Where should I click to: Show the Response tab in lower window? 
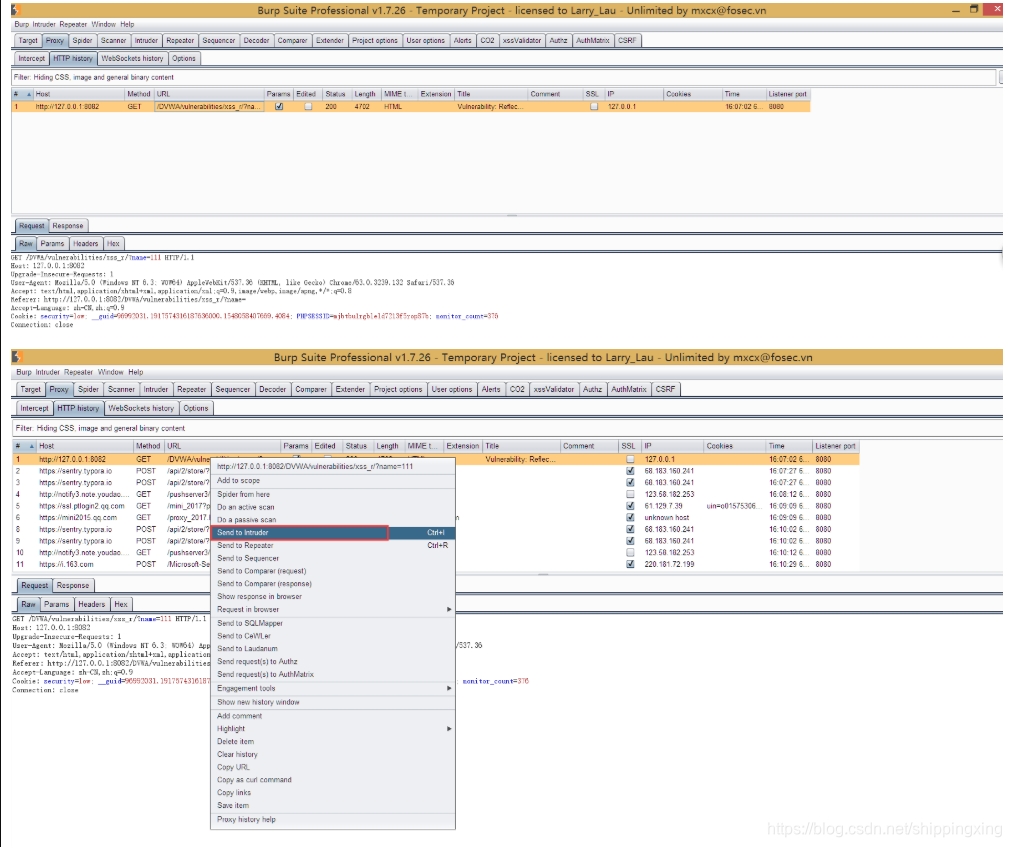(73, 586)
